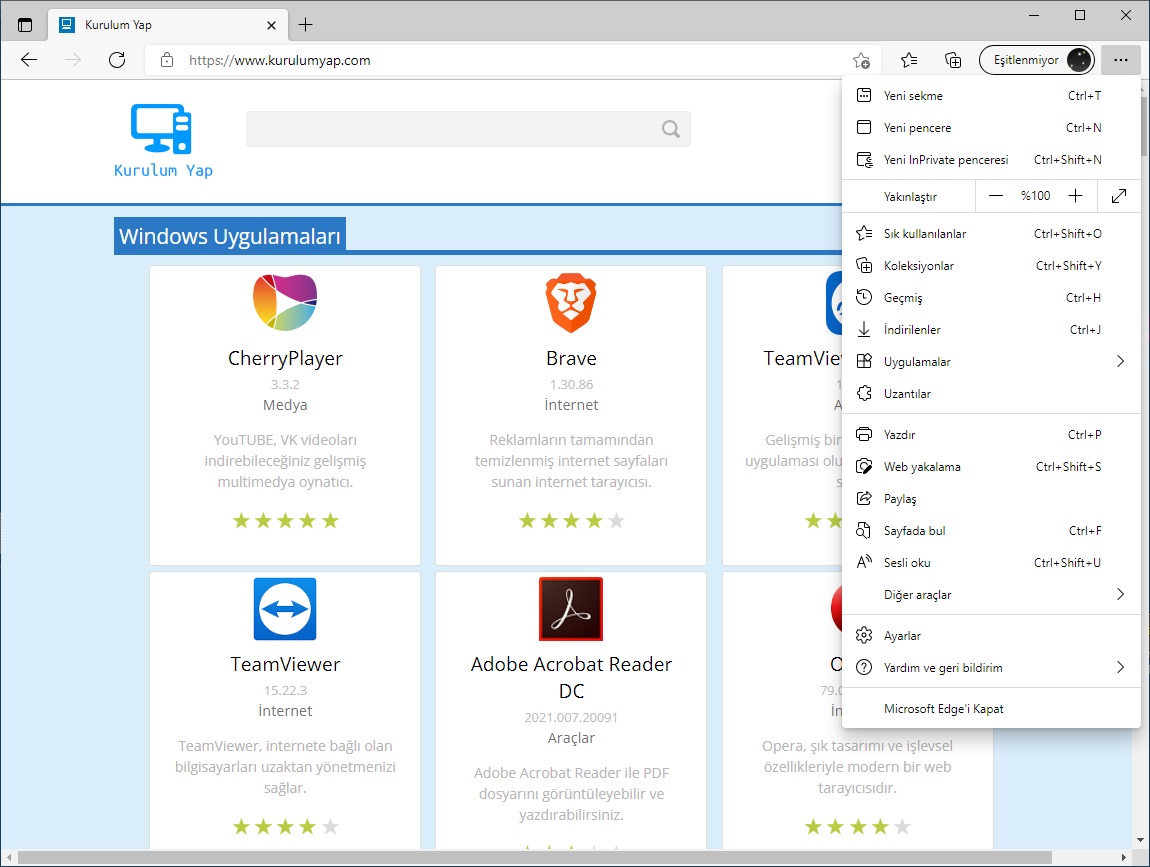Click CherryPlayer star rating
Viewport: 1150px width, 867px height.
click(x=285, y=521)
